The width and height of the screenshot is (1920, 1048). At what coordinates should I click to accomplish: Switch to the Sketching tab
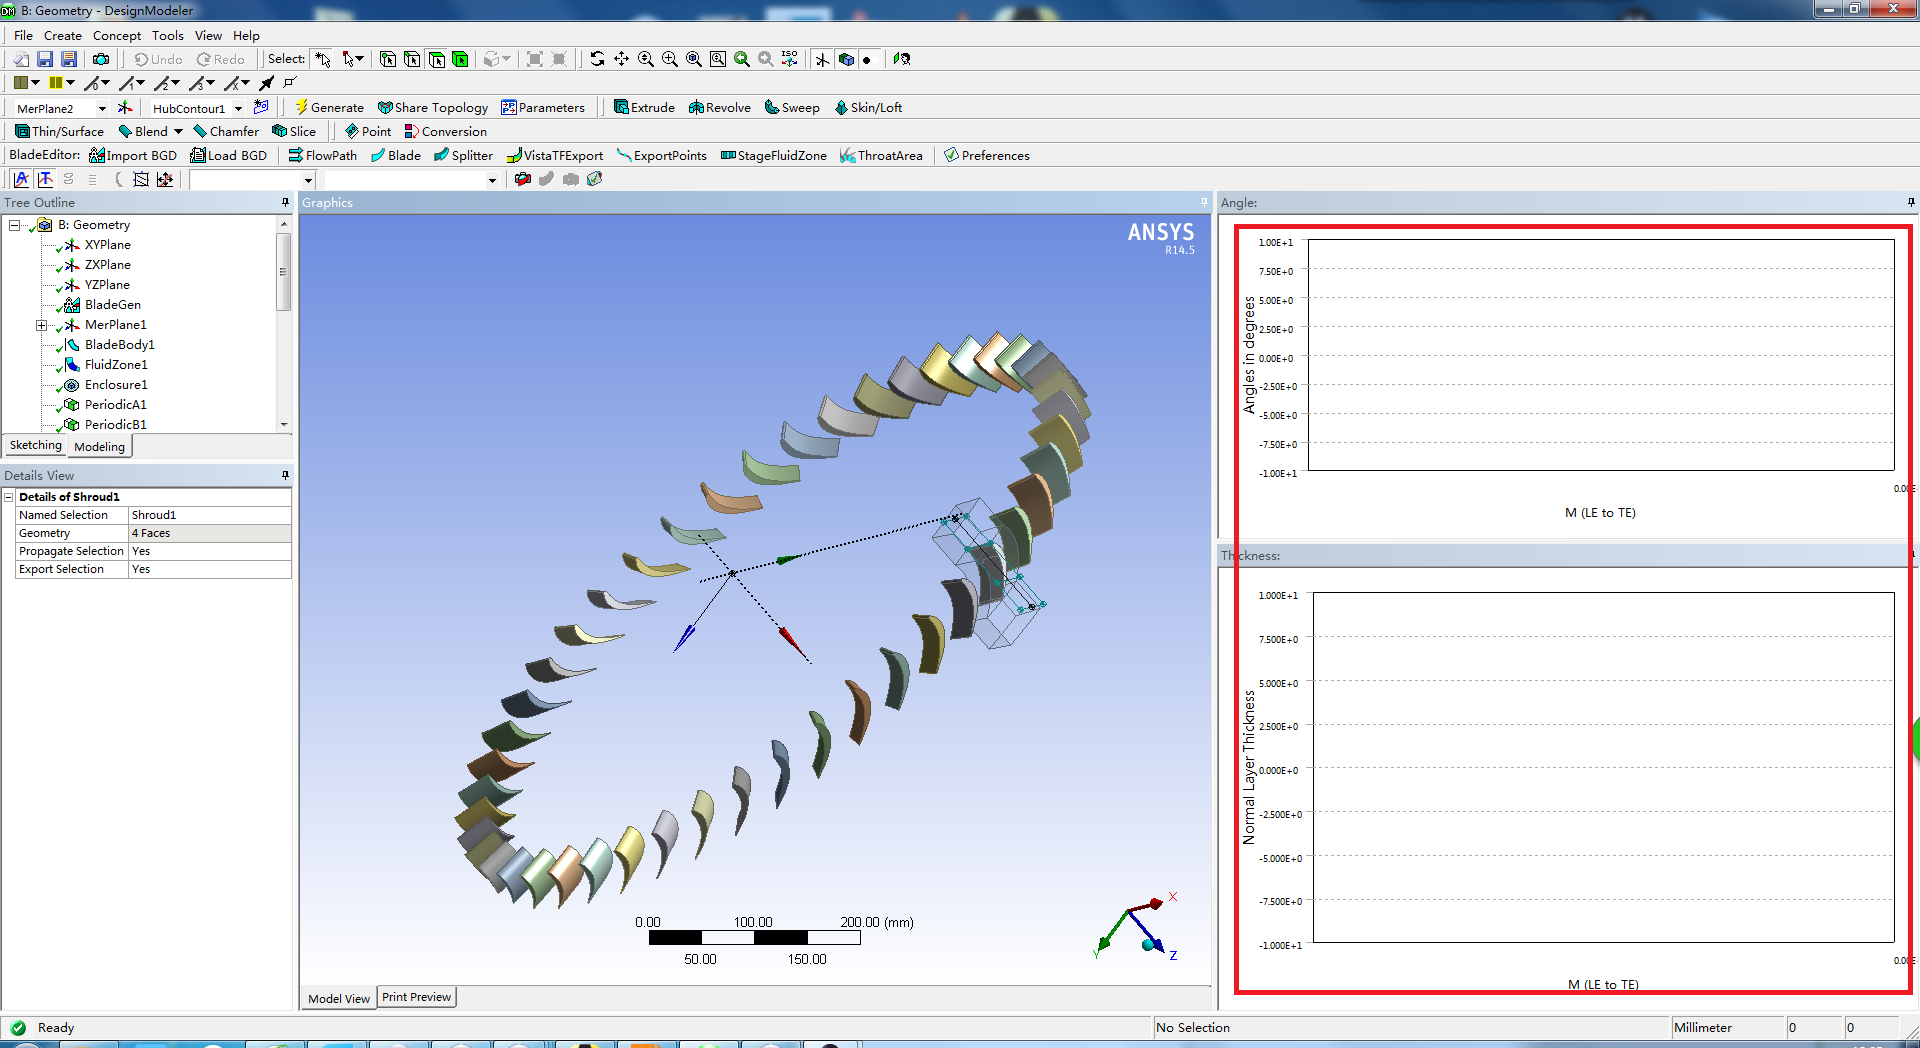coord(36,446)
